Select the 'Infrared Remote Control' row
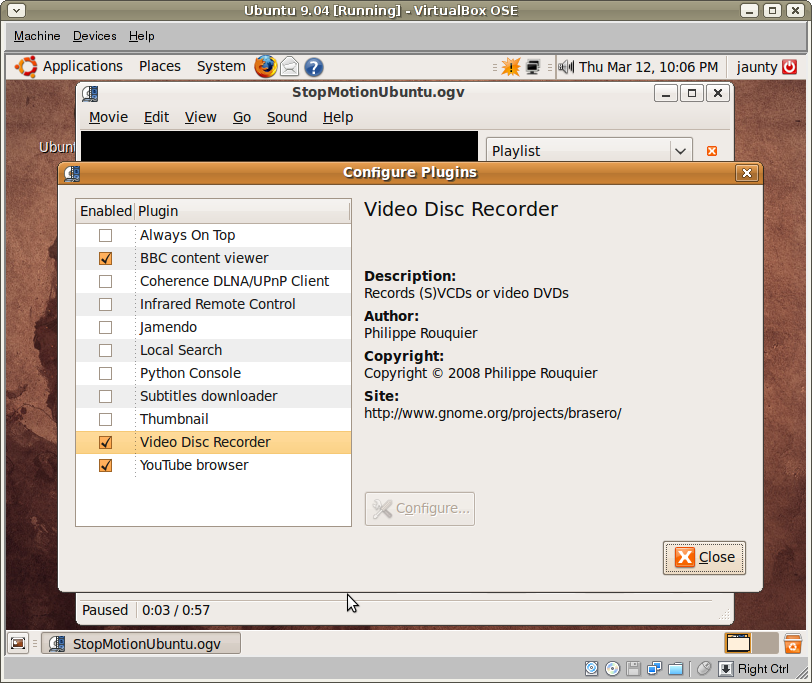This screenshot has height=683, width=812. point(213,304)
